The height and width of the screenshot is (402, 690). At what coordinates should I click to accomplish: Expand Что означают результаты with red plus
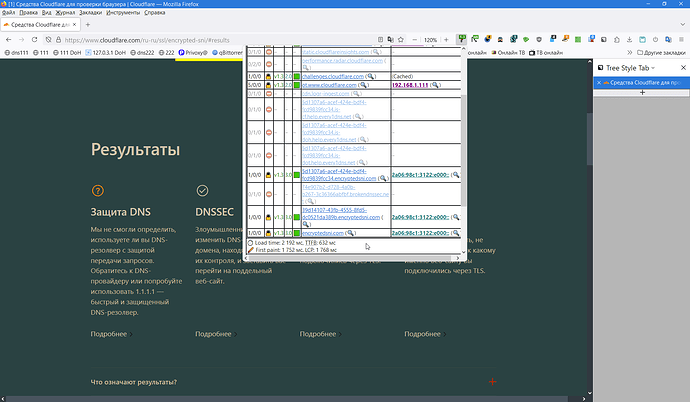point(492,382)
